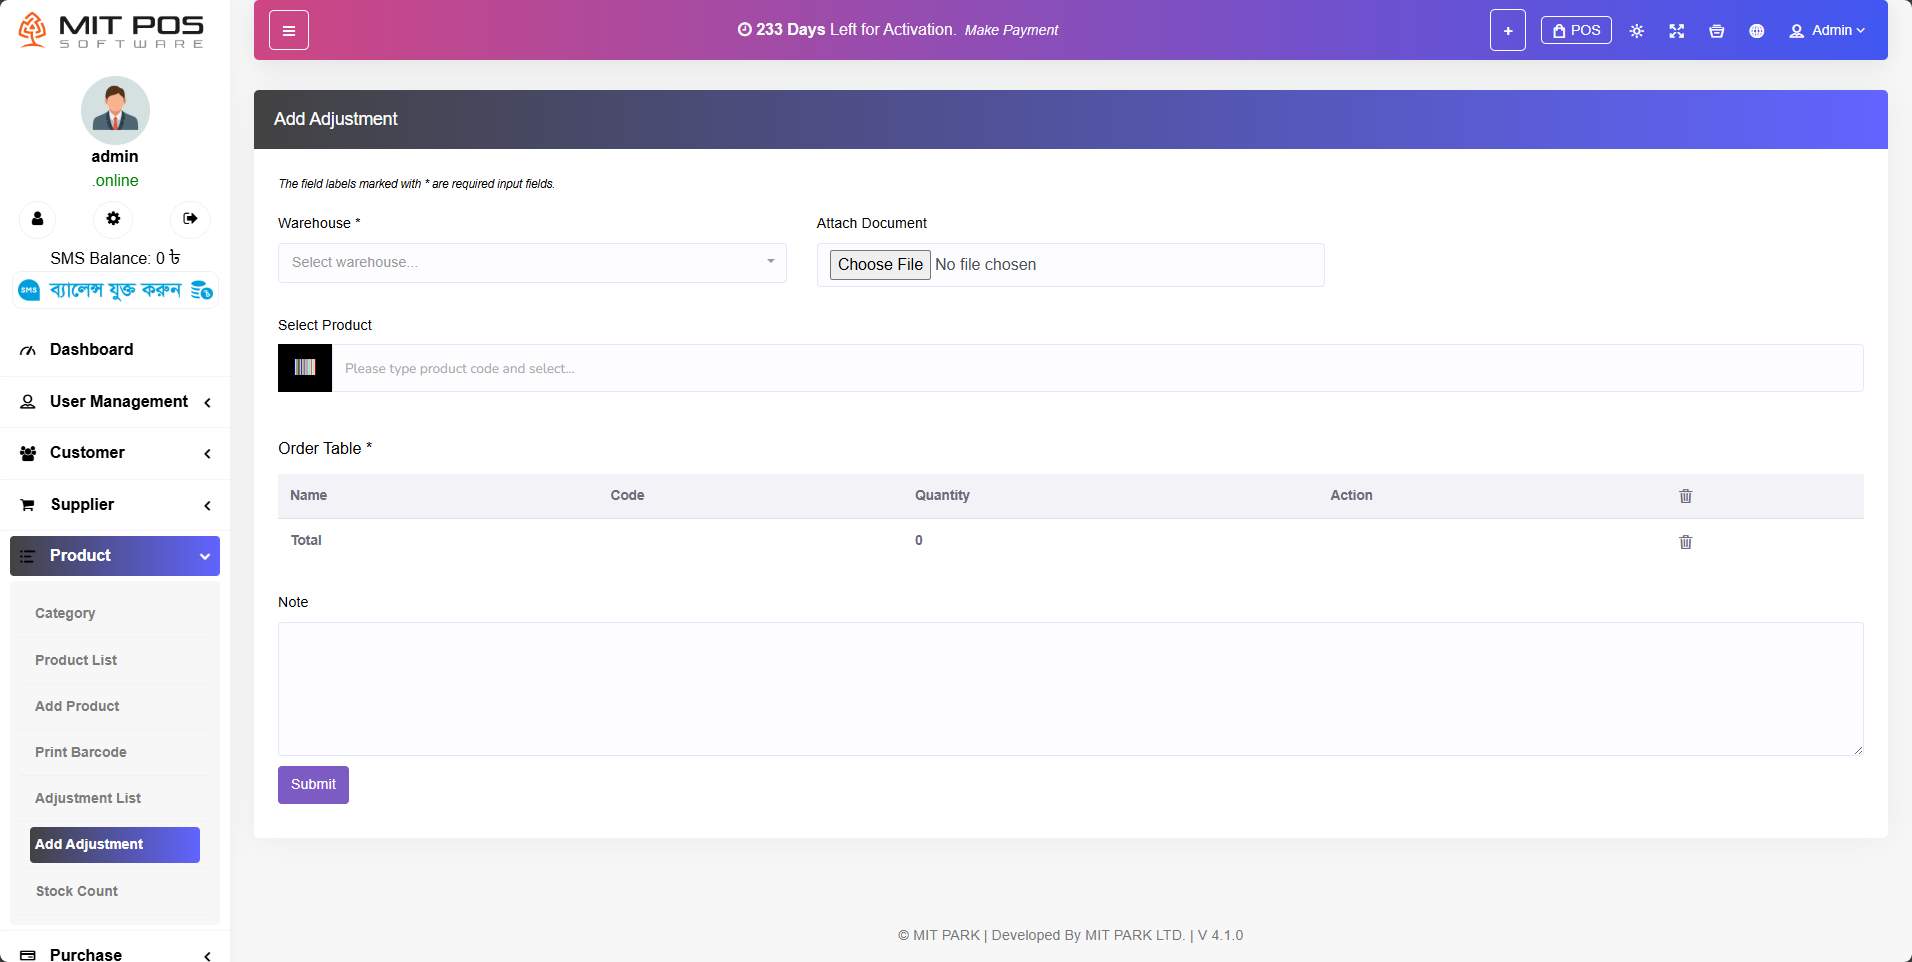This screenshot has width=1912, height=962.
Task: Open settings gear icon in sidebar
Action: click(113, 219)
